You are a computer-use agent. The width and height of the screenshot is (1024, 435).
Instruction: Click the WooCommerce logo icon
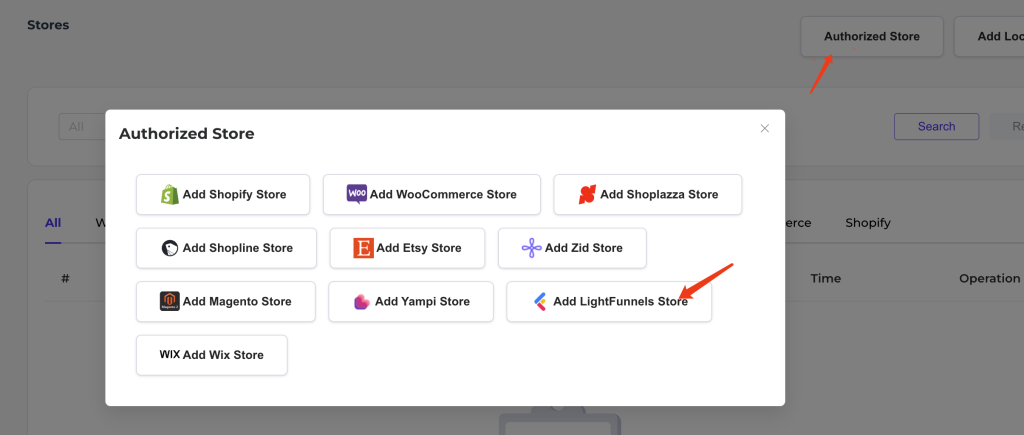pos(357,195)
